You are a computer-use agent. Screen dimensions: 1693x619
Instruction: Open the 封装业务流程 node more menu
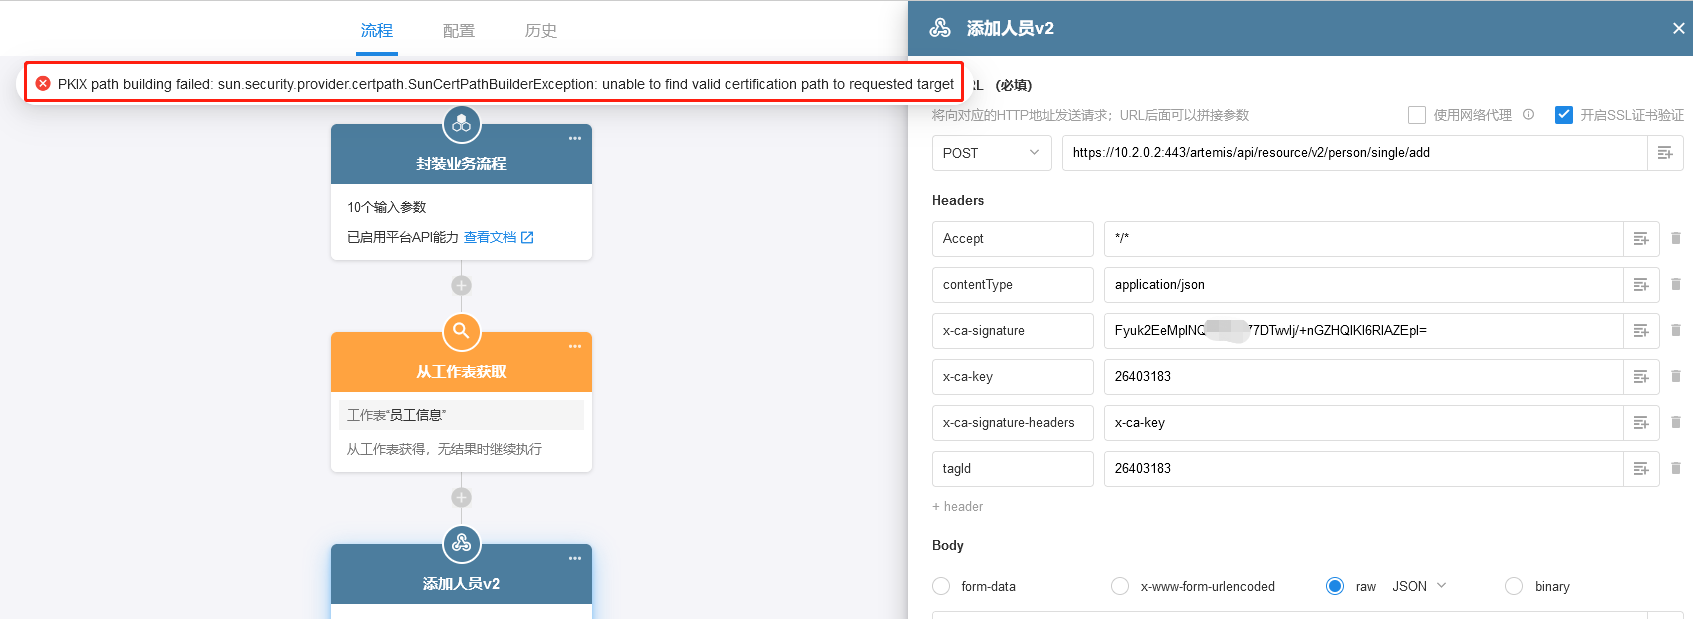click(575, 138)
